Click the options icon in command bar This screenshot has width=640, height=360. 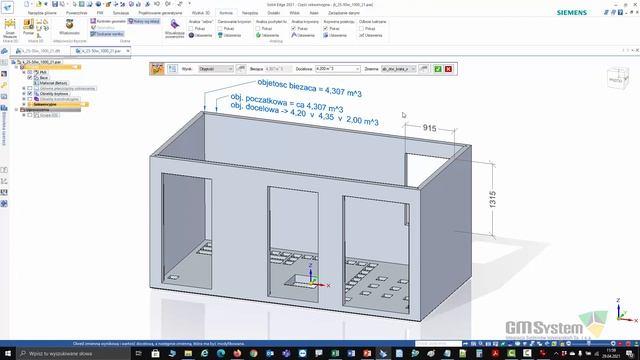(x=172, y=69)
